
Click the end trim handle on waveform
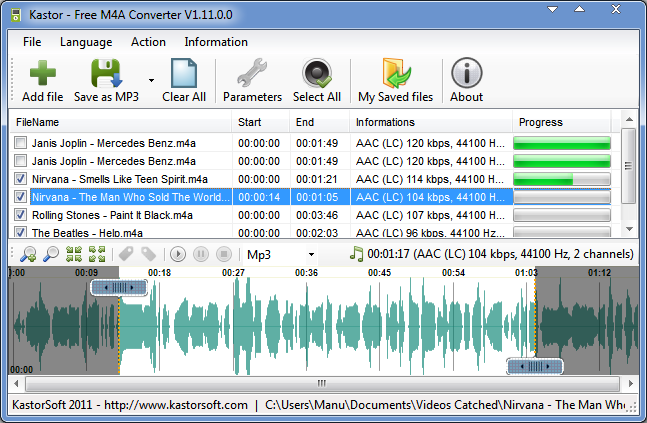[x=535, y=366]
